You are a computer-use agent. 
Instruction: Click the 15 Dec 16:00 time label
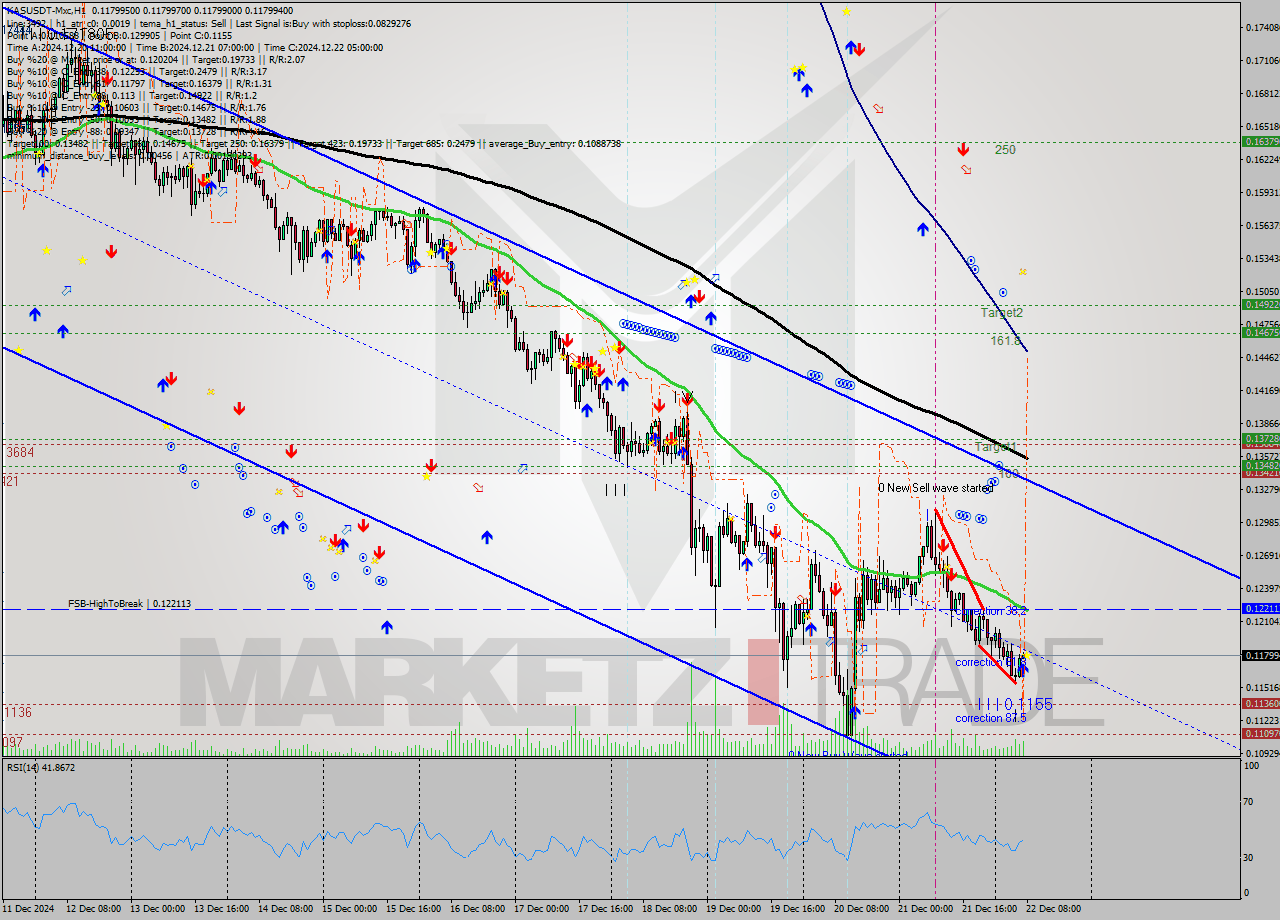[x=414, y=908]
